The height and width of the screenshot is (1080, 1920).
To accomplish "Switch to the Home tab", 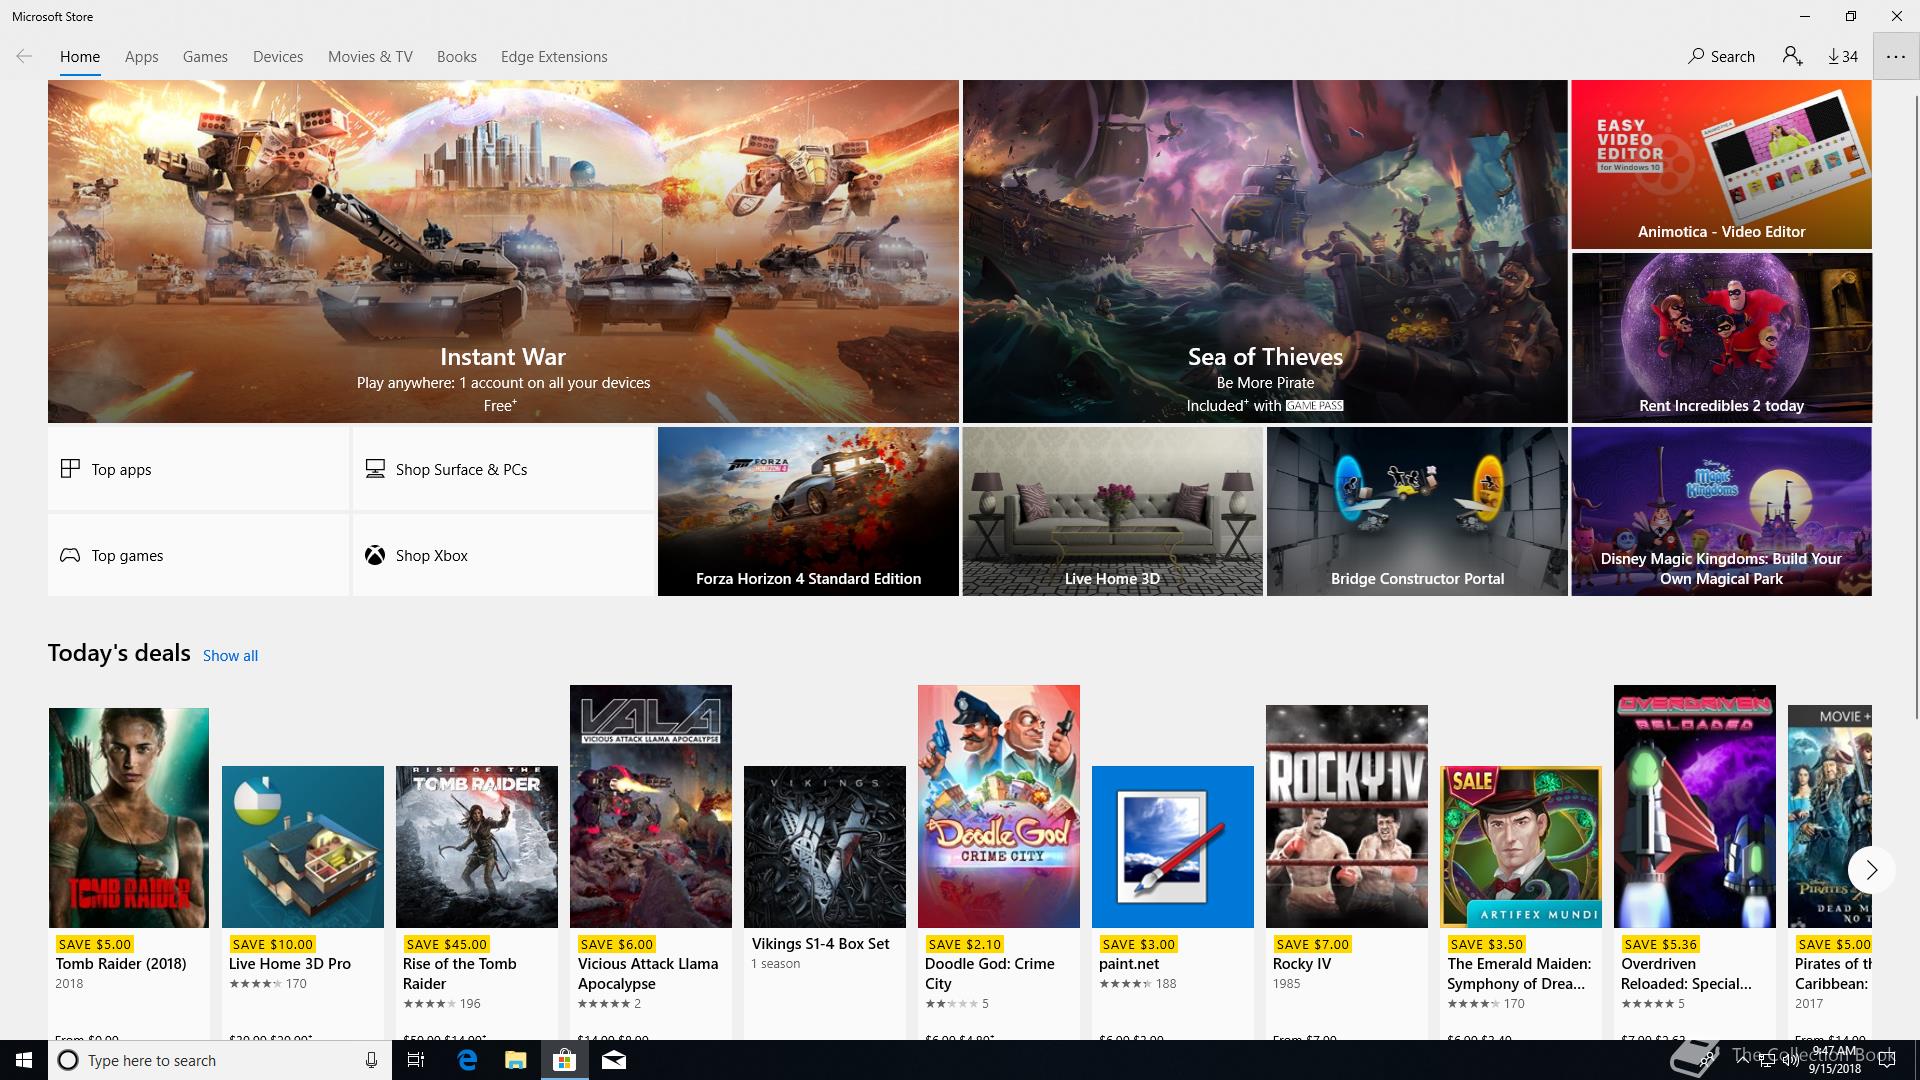I will (80, 56).
